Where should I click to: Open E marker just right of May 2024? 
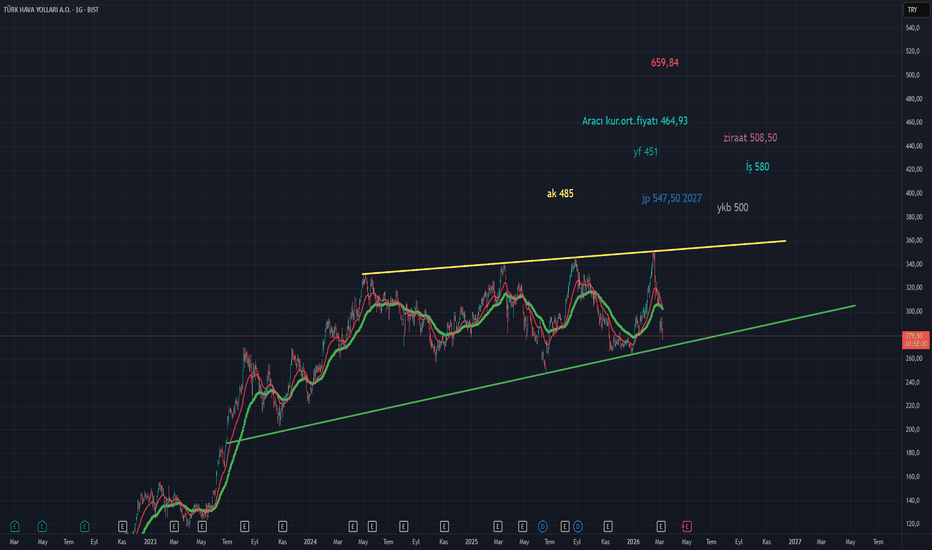[x=372, y=526]
